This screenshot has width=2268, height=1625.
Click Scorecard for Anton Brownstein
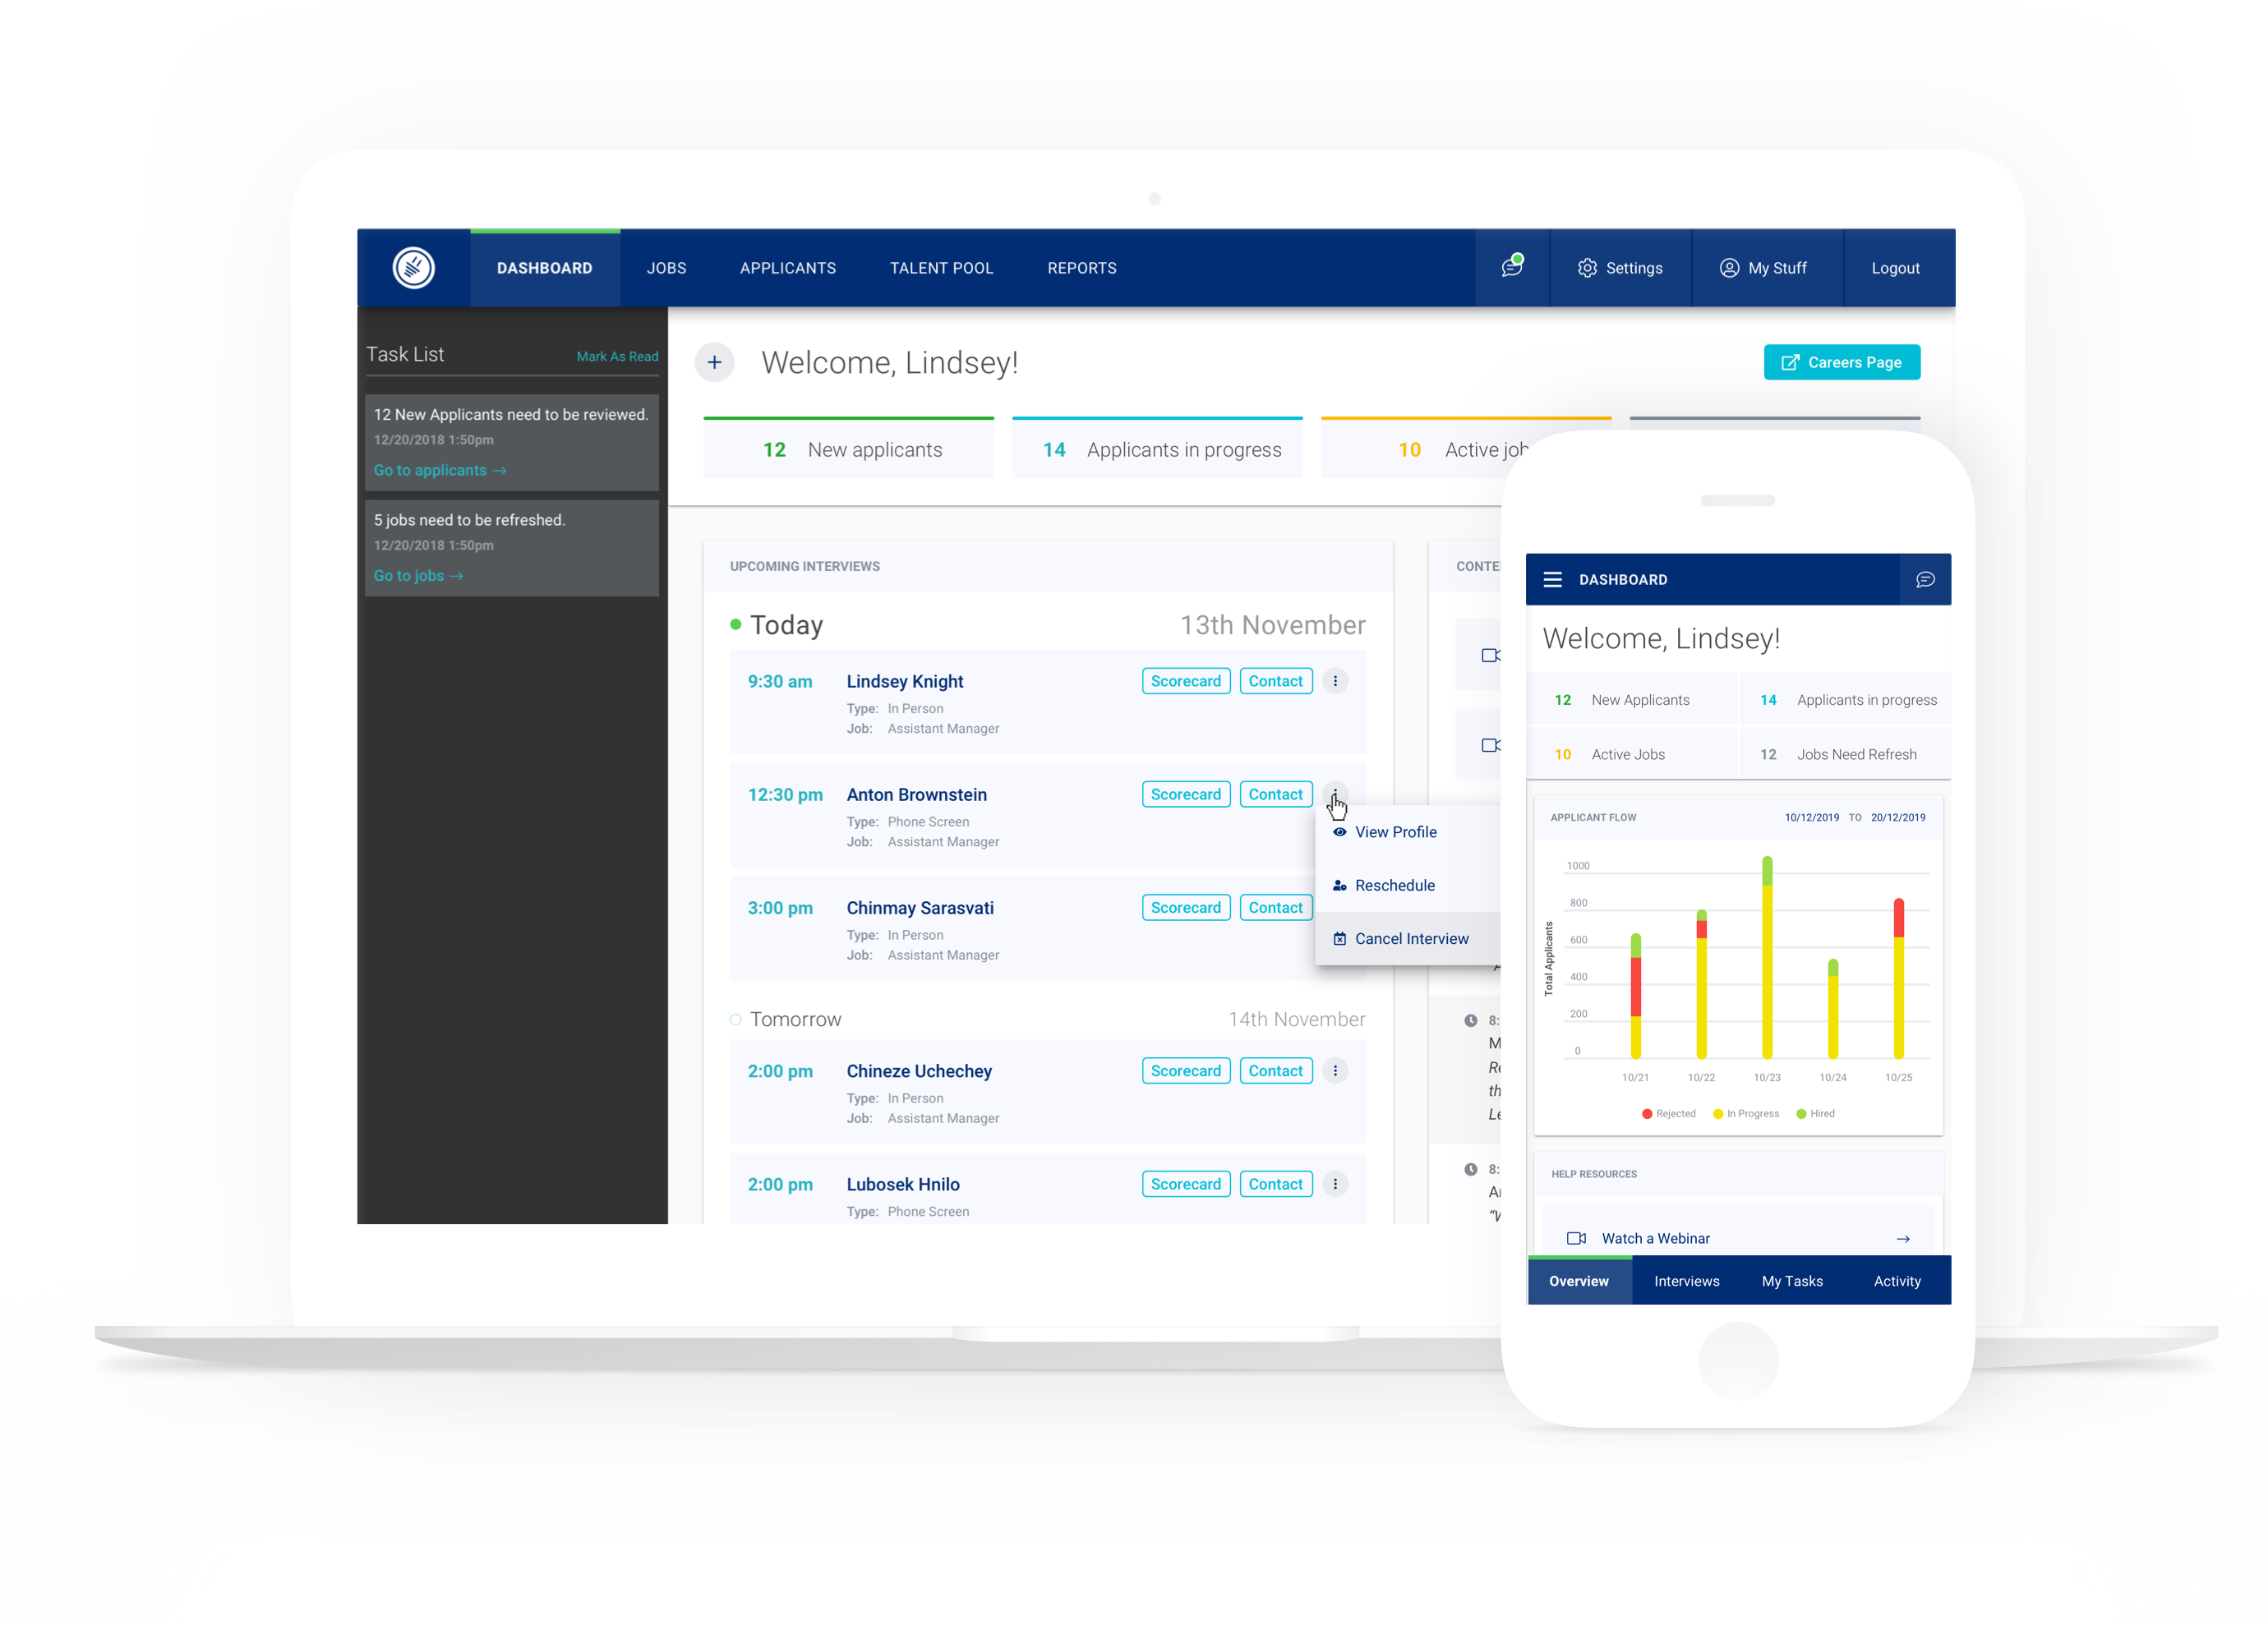tap(1185, 794)
